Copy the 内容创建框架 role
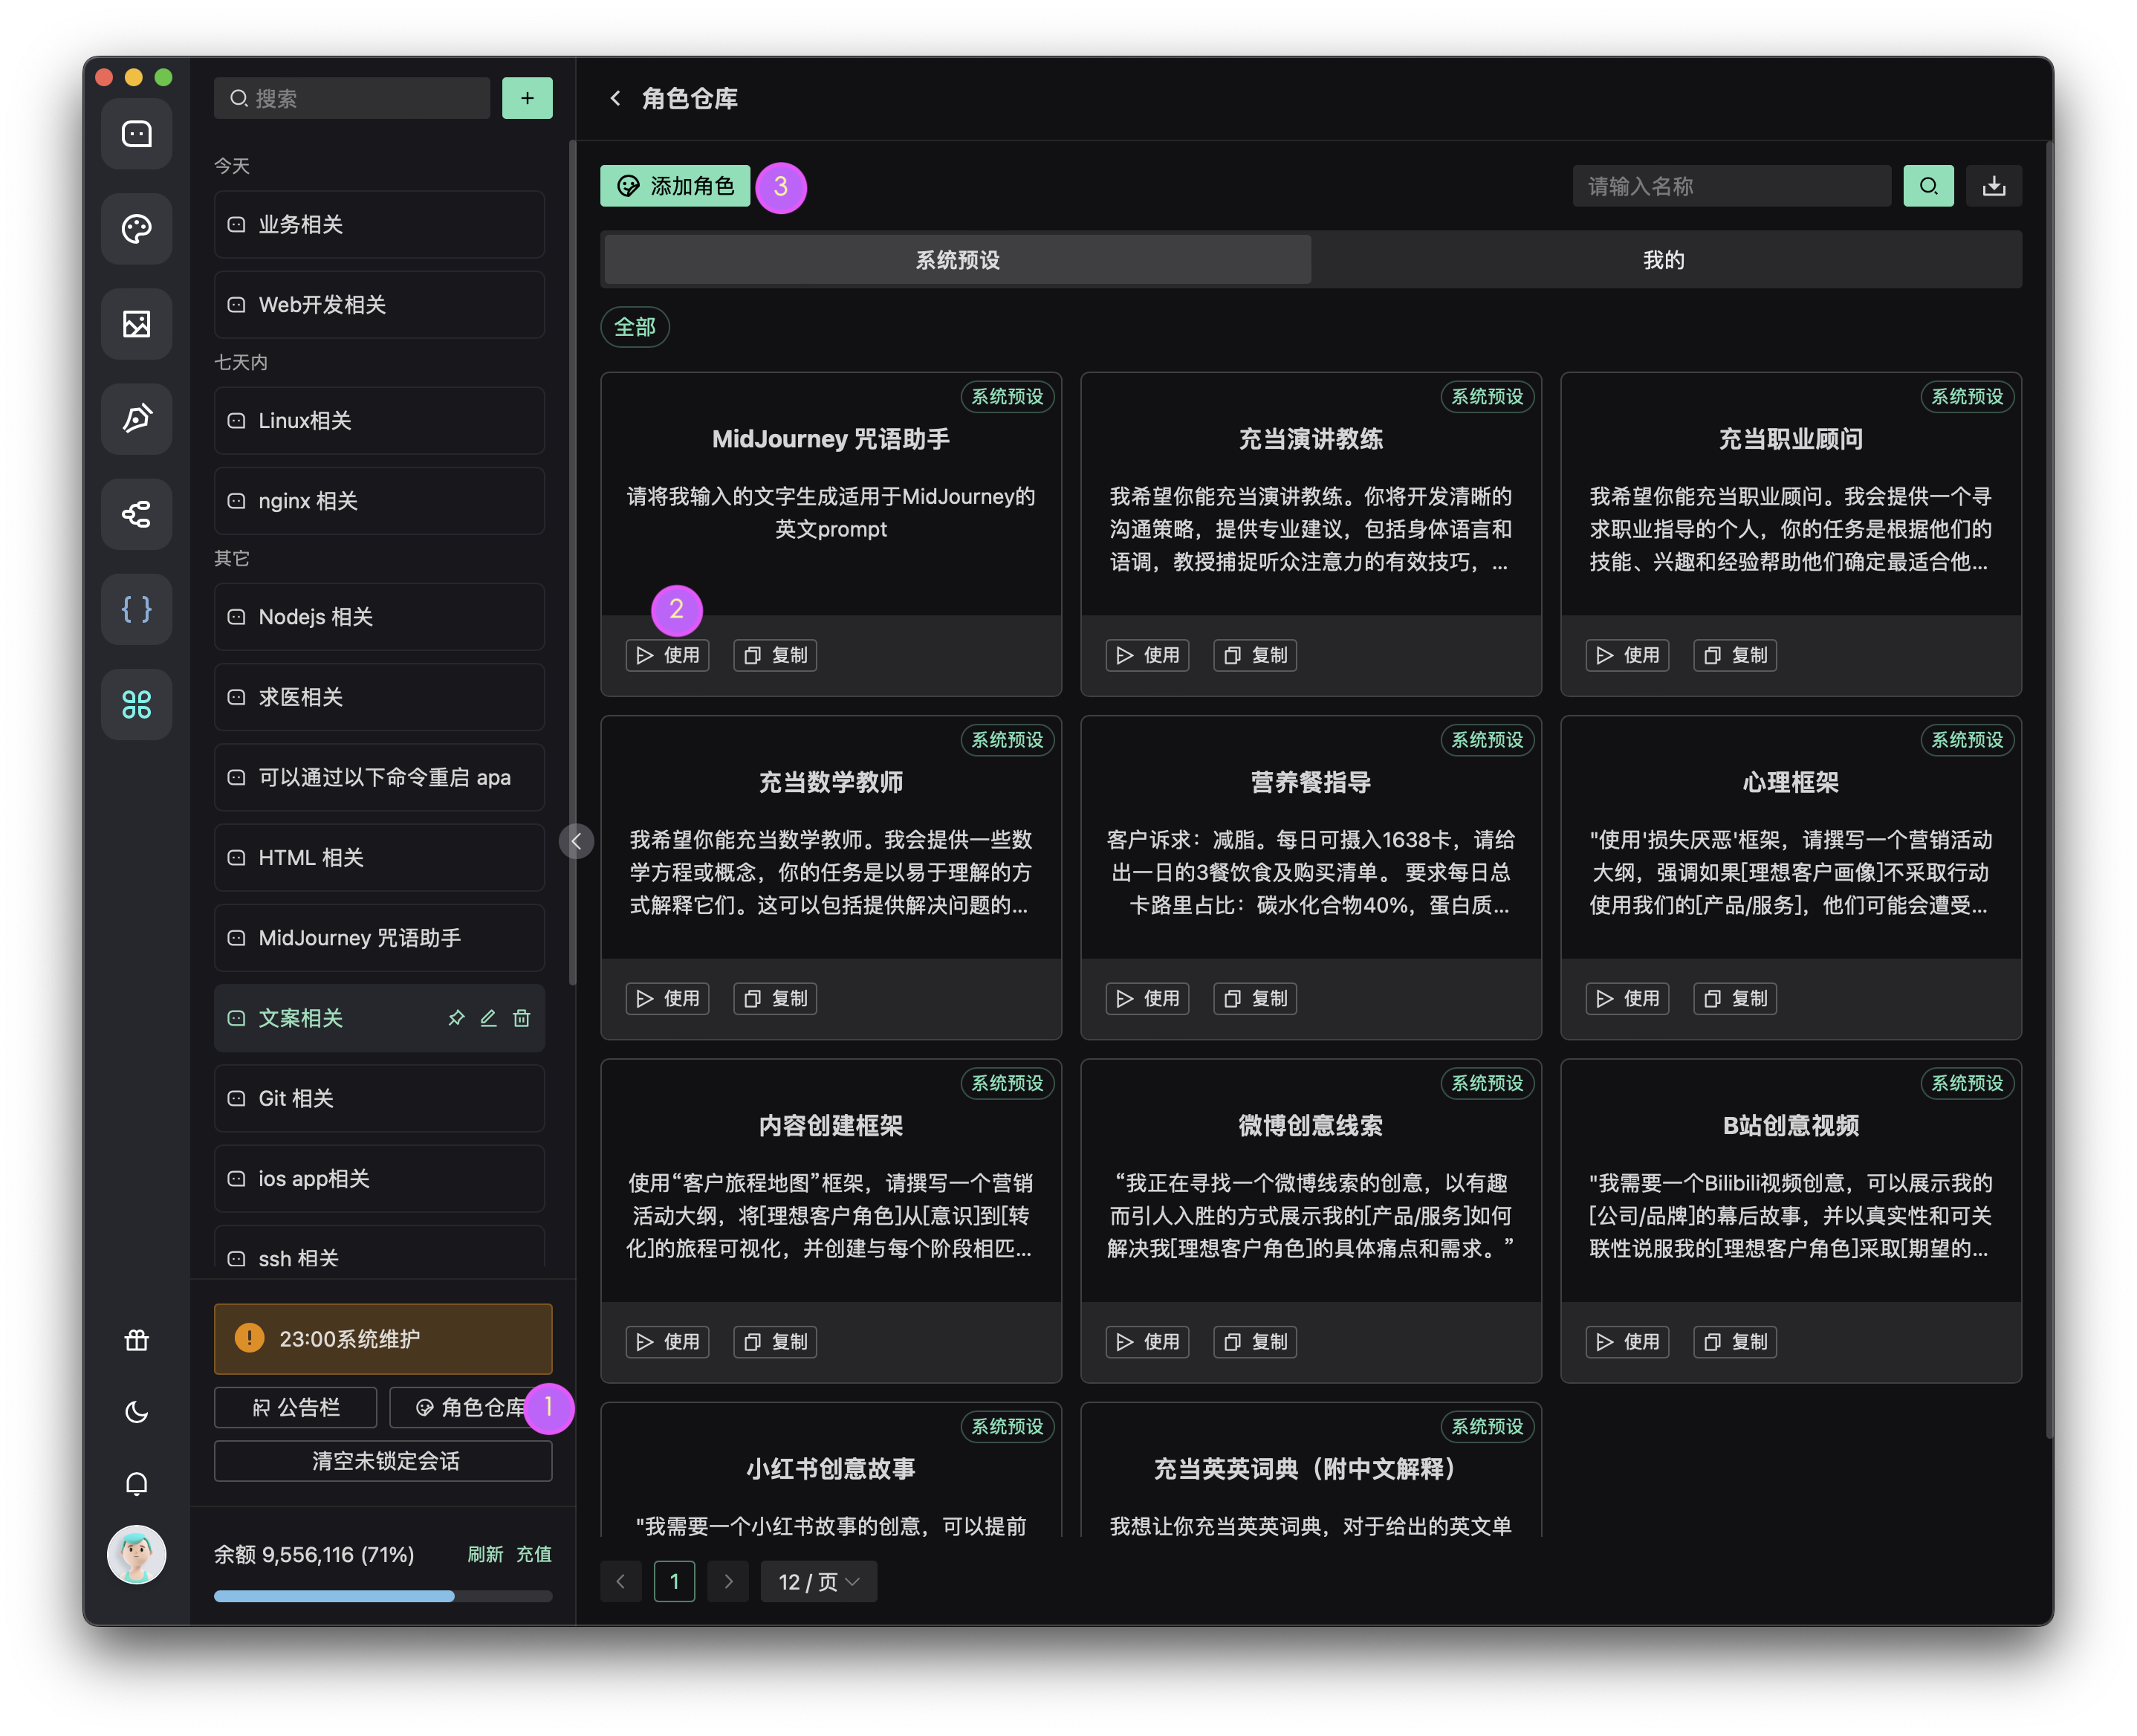This screenshot has height=1736, width=2137. (775, 1342)
